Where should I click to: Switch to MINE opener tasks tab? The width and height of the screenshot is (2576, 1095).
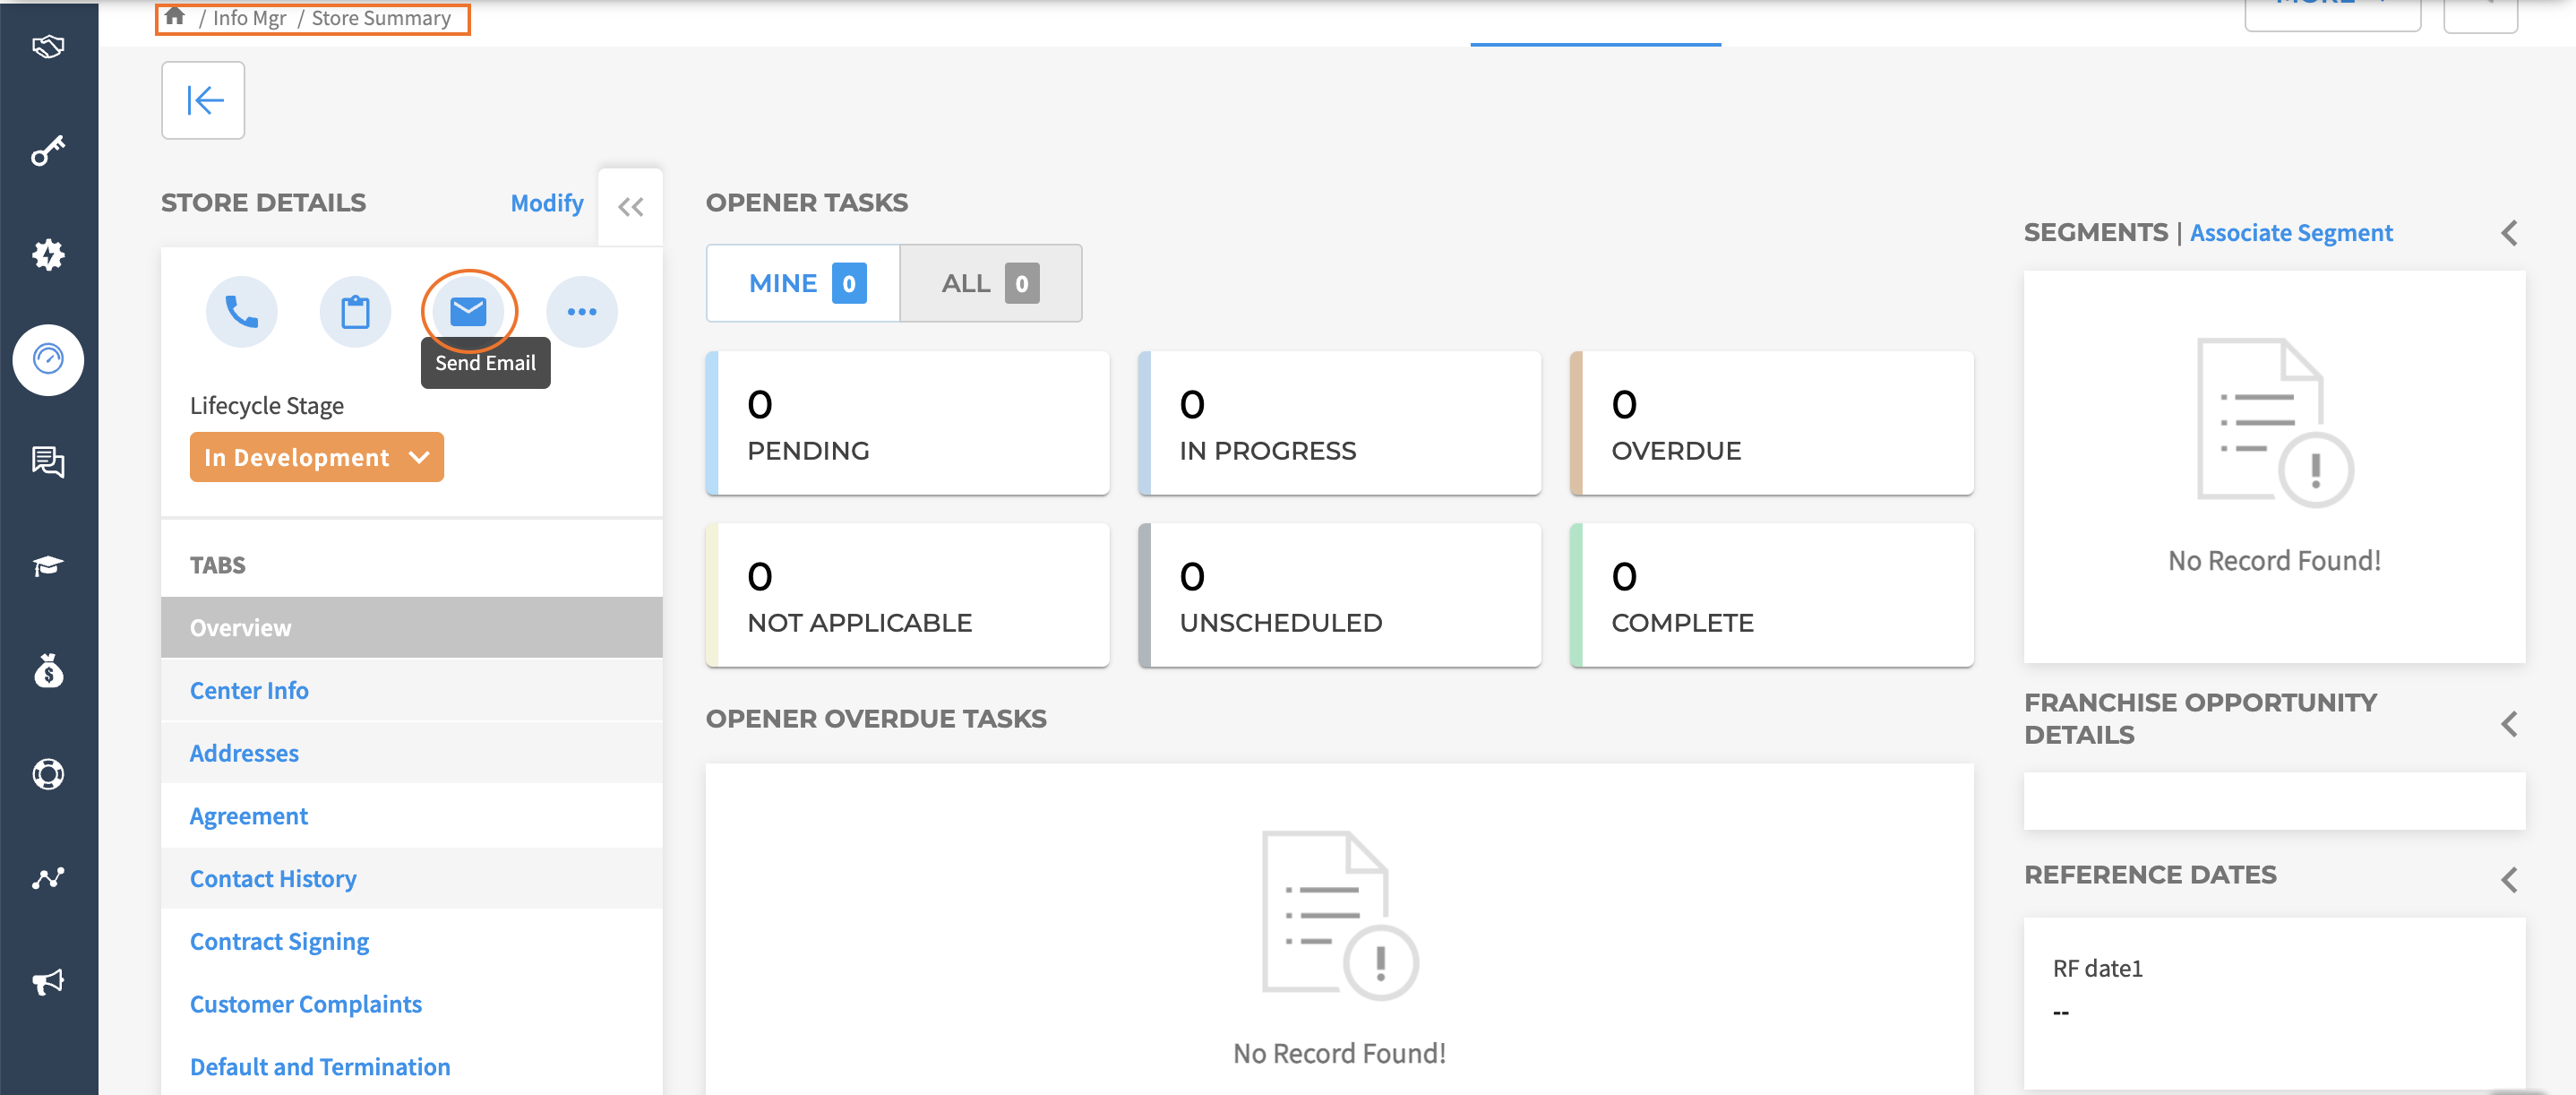(803, 283)
